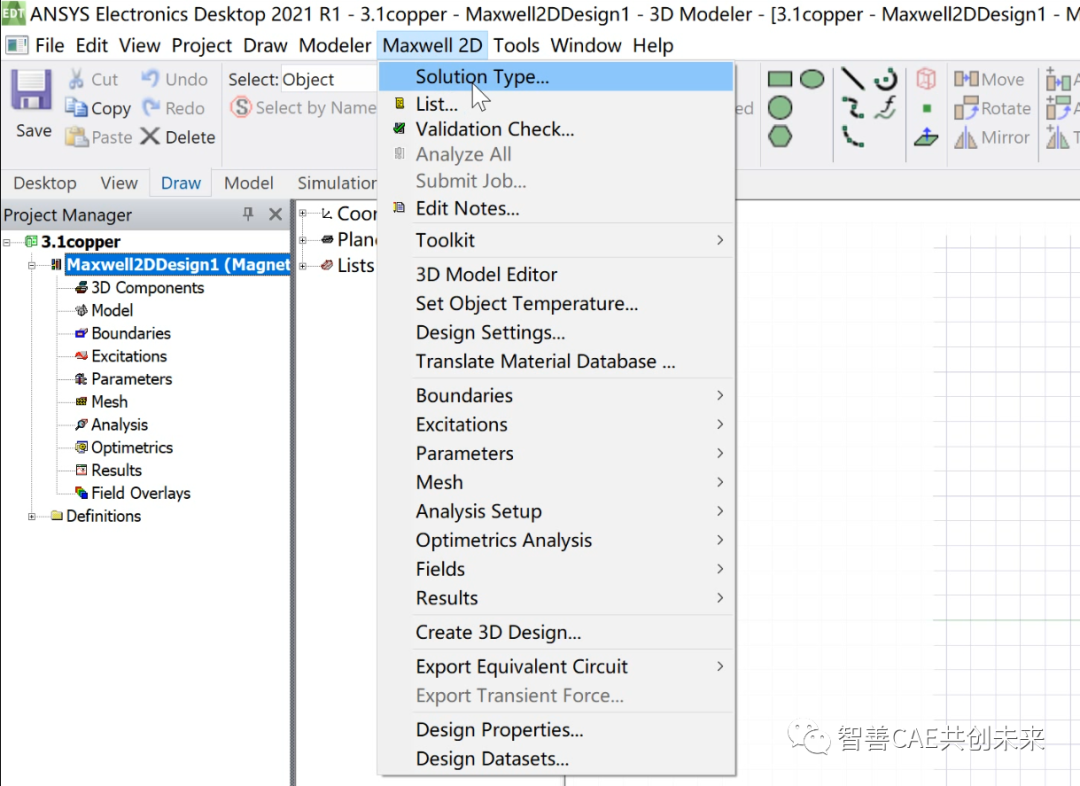
Task: Click the Draw point green square icon
Action: pos(927,108)
